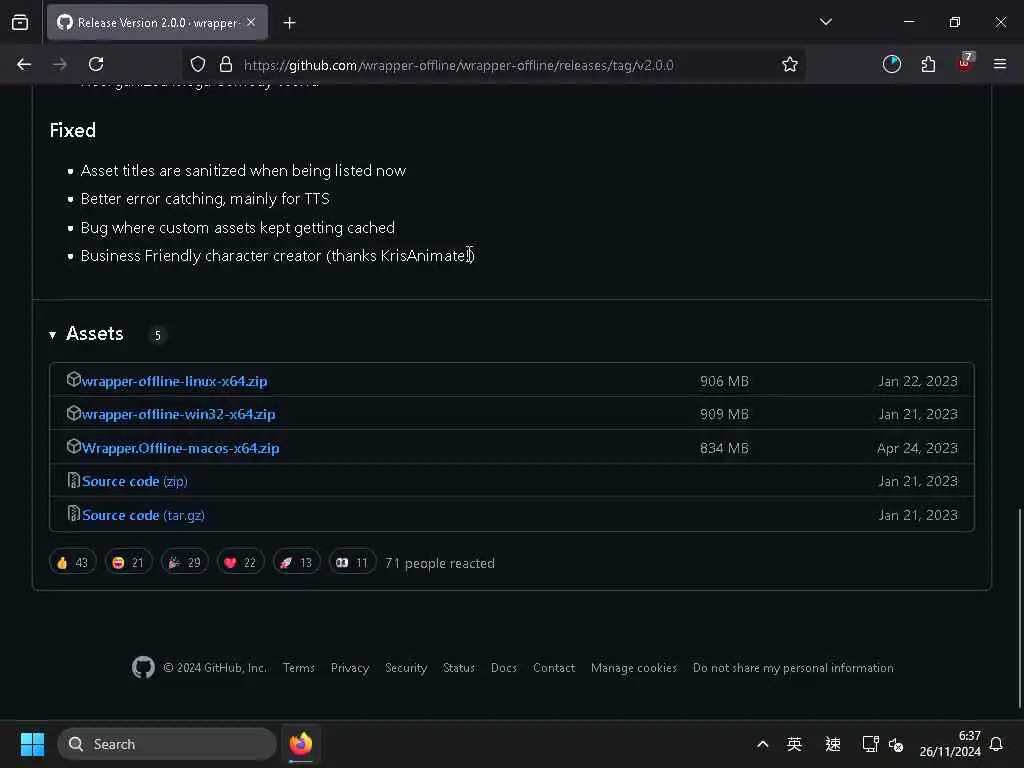Viewport: 1024px width, 768px height.
Task: Open the Status footer link
Action: pos(458,667)
